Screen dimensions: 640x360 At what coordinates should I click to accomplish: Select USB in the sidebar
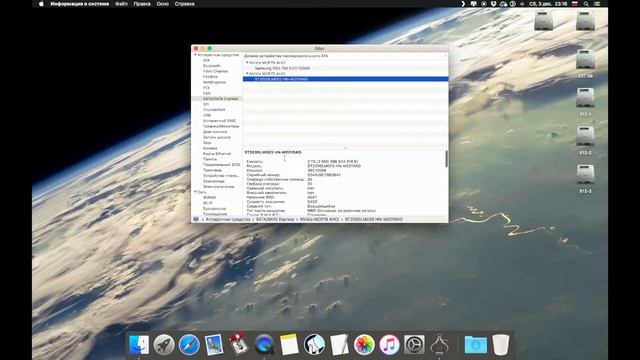click(x=207, y=116)
